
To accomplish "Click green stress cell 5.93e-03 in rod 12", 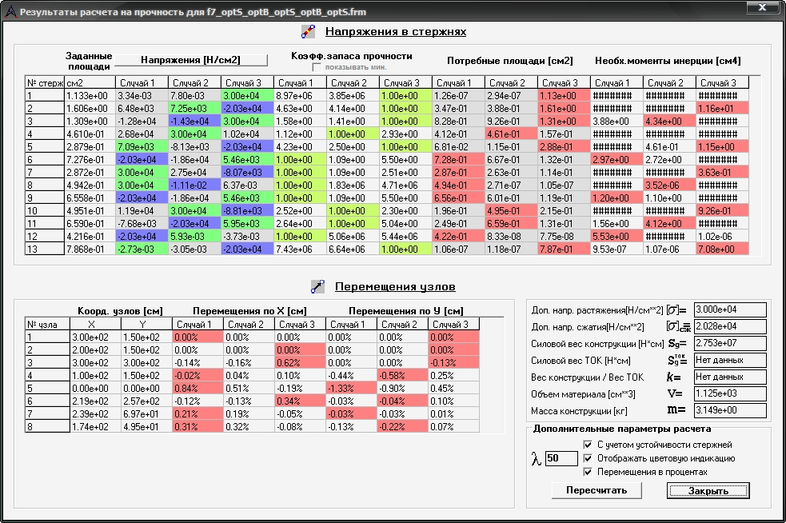I will point(194,236).
